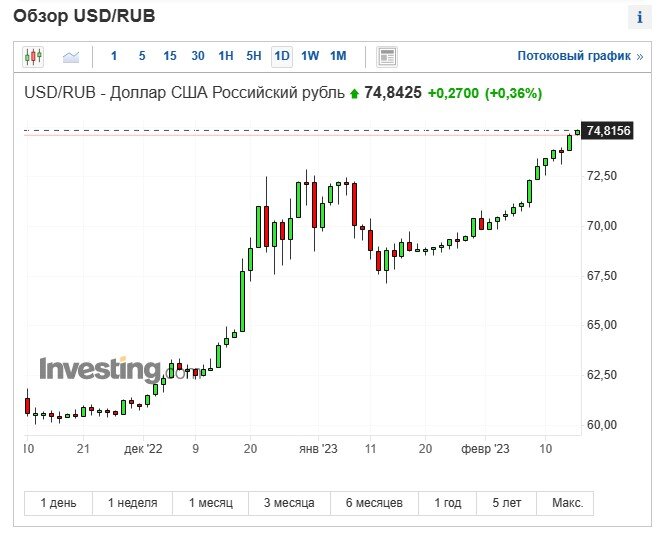Click the февр '23 date axis label
The image size is (670, 537).
[x=485, y=449]
